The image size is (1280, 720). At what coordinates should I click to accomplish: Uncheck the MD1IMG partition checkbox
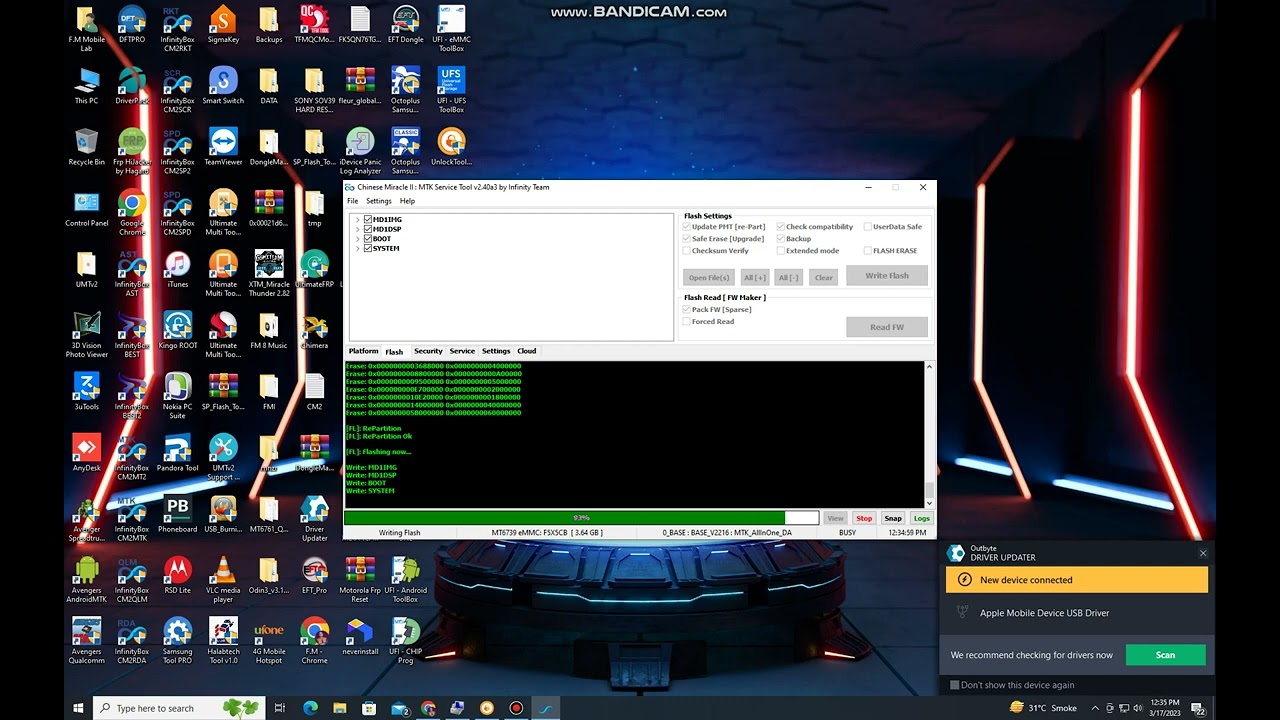368,219
